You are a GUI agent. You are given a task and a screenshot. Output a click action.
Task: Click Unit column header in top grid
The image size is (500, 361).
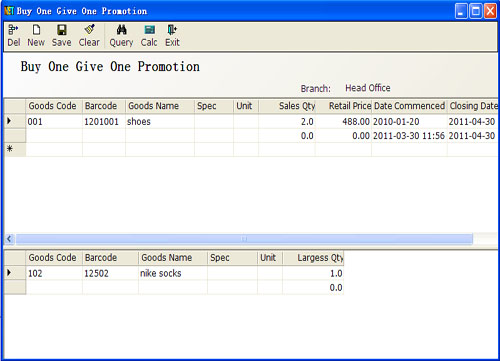[x=246, y=106]
